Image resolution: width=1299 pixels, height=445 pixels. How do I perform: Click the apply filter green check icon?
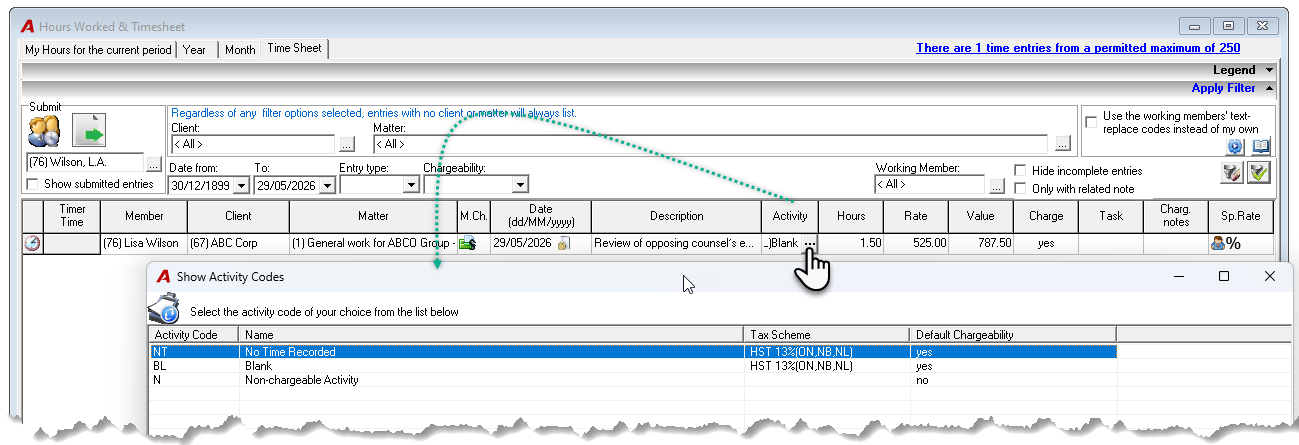[x=1258, y=173]
